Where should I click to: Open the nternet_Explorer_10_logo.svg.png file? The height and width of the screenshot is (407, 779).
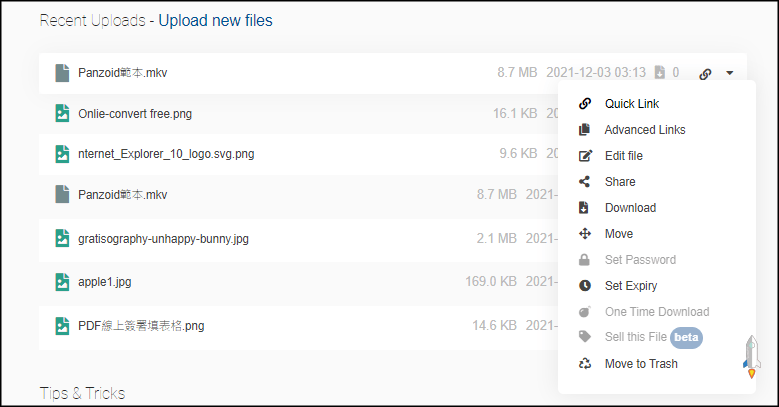pyautogui.click(x=166, y=154)
